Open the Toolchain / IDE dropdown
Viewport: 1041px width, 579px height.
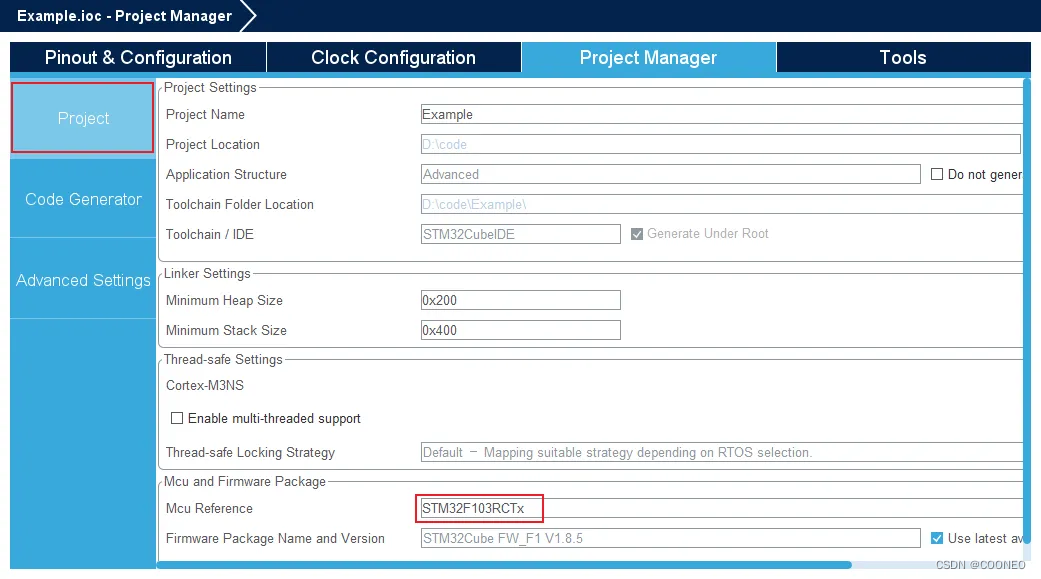(x=520, y=234)
